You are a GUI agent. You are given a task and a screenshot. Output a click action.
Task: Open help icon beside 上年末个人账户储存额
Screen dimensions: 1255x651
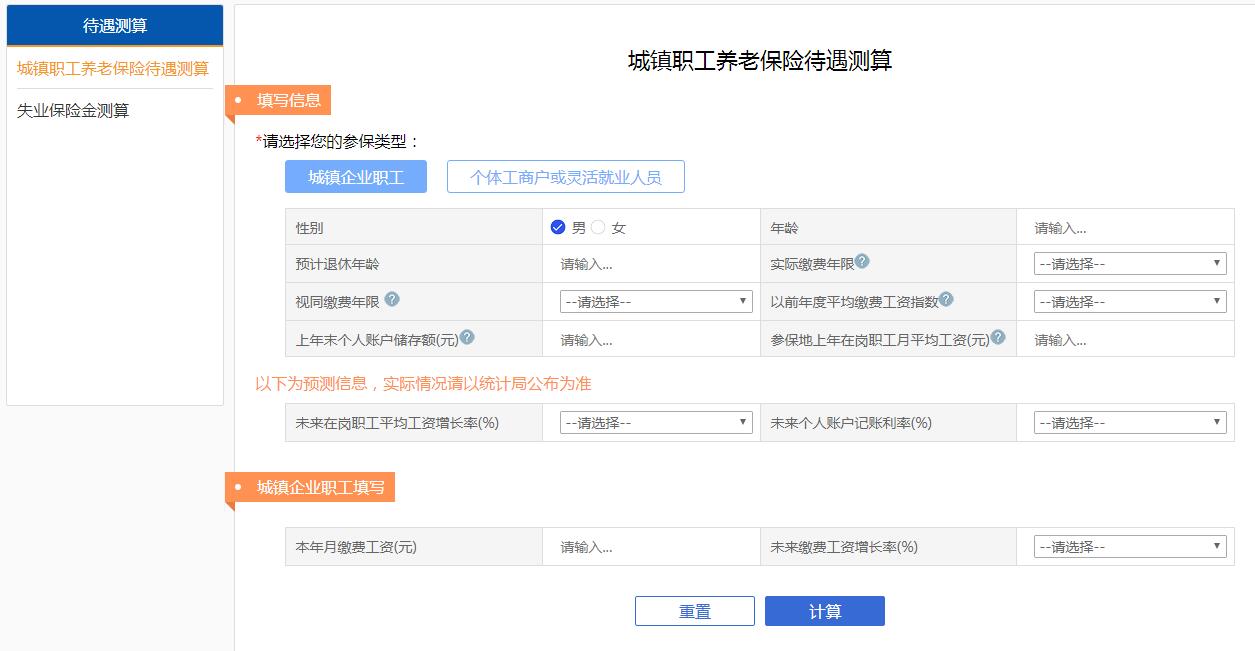[x=467, y=338]
